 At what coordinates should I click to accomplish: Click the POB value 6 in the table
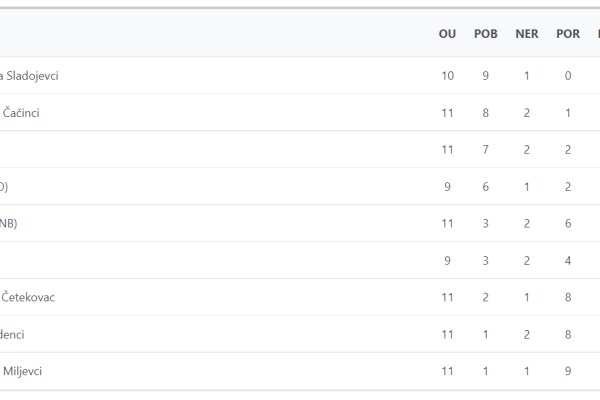486,187
